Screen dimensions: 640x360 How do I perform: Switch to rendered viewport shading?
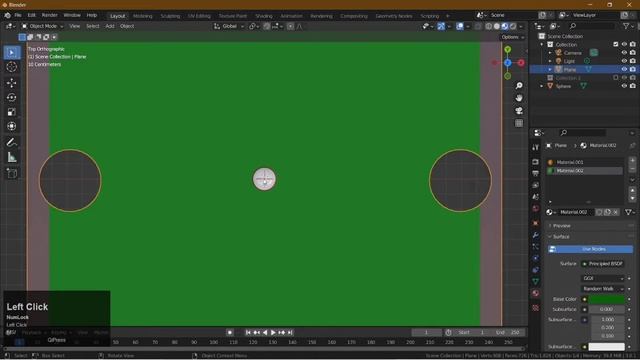pyautogui.click(x=513, y=26)
